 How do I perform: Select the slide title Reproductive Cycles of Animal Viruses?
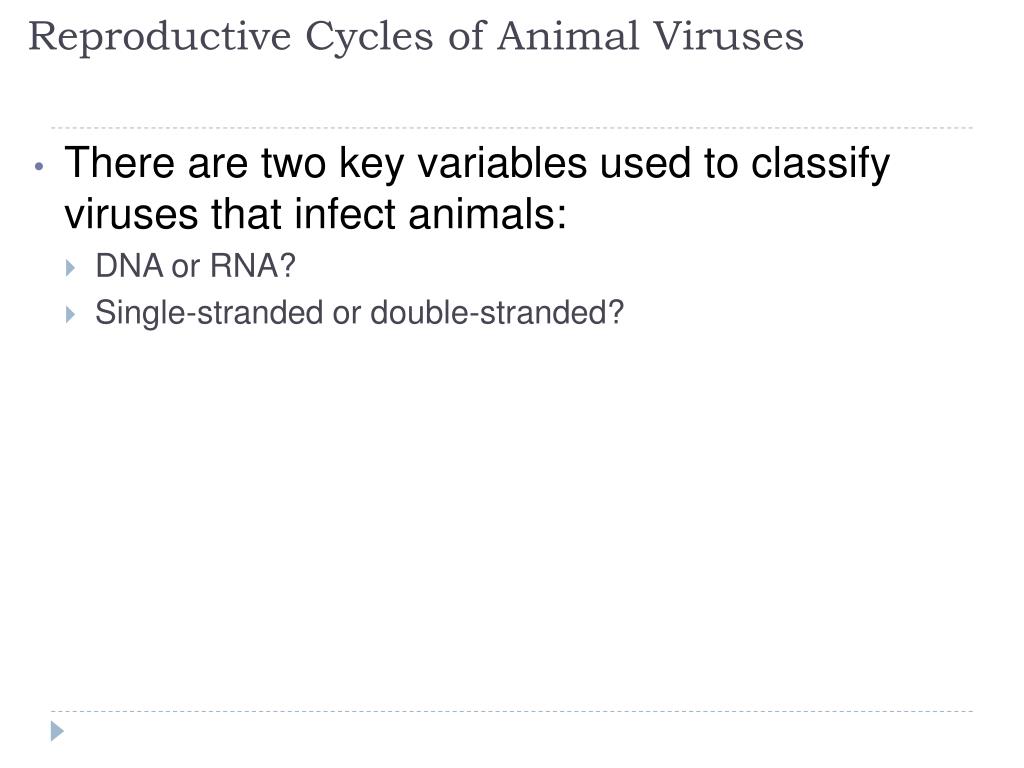click(x=416, y=37)
